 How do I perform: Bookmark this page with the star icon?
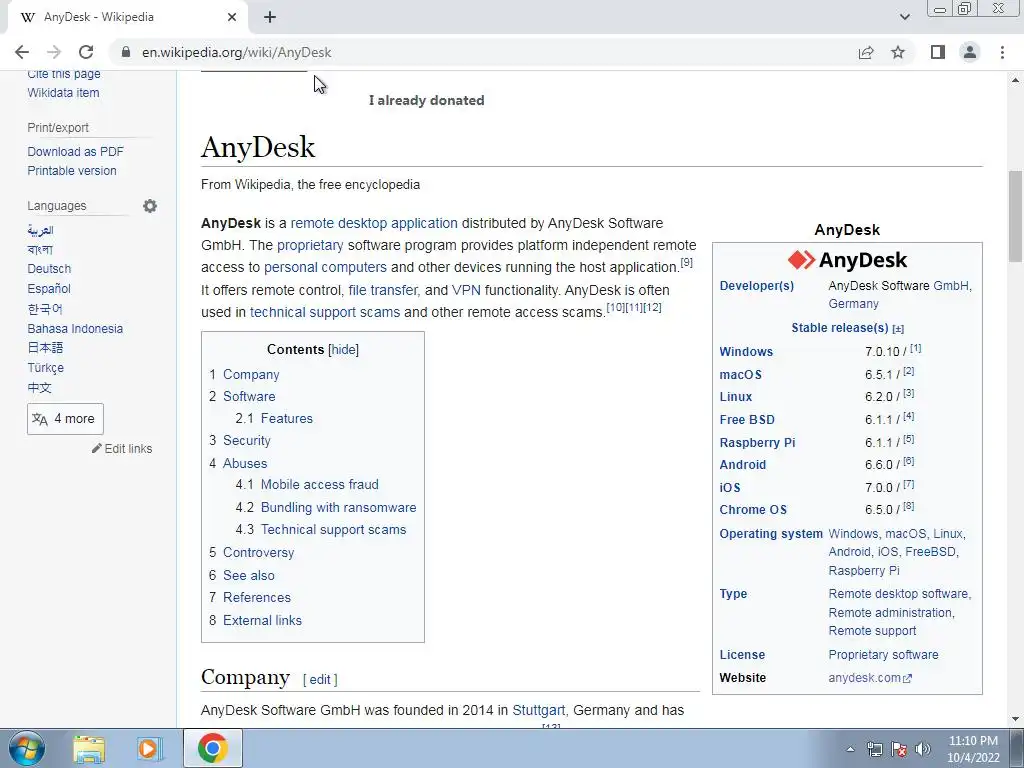point(898,52)
